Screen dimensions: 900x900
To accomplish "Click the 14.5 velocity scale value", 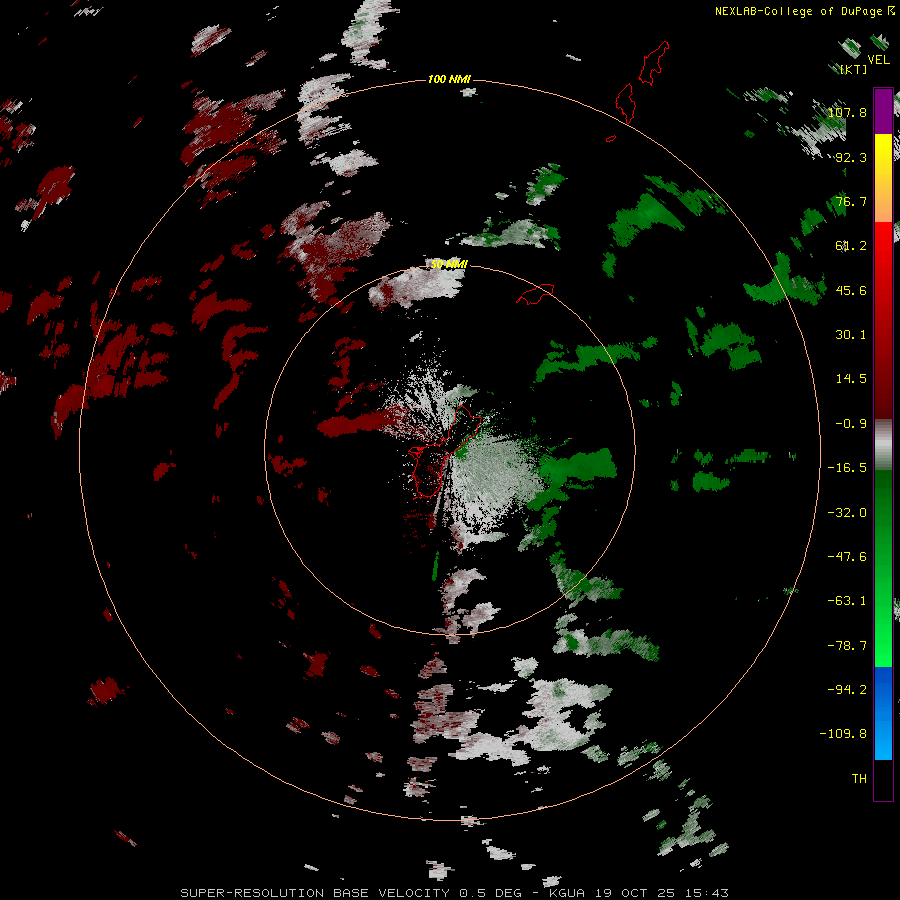I will click(x=851, y=378).
